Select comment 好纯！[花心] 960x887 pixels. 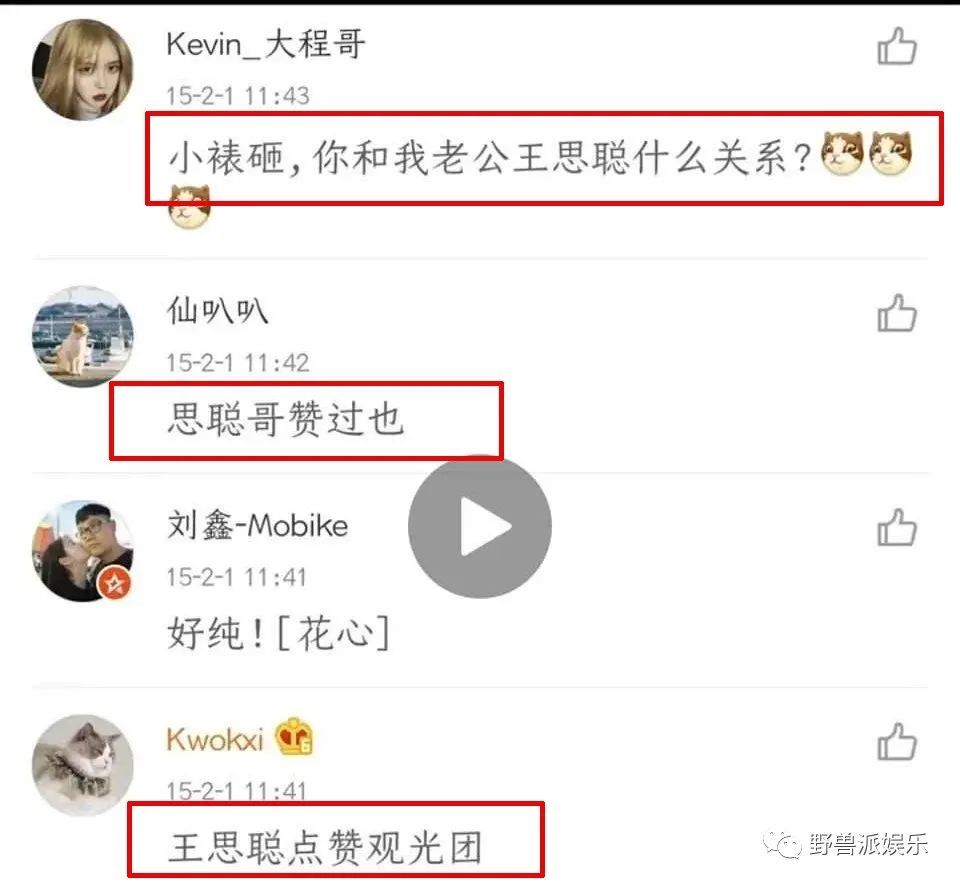[x=279, y=633]
